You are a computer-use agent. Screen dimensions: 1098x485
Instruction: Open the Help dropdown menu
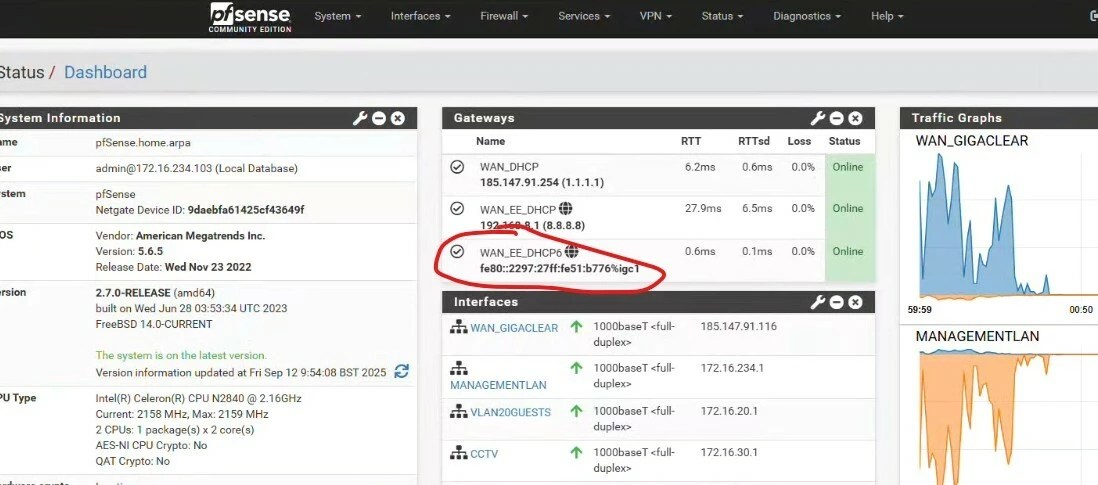click(887, 16)
